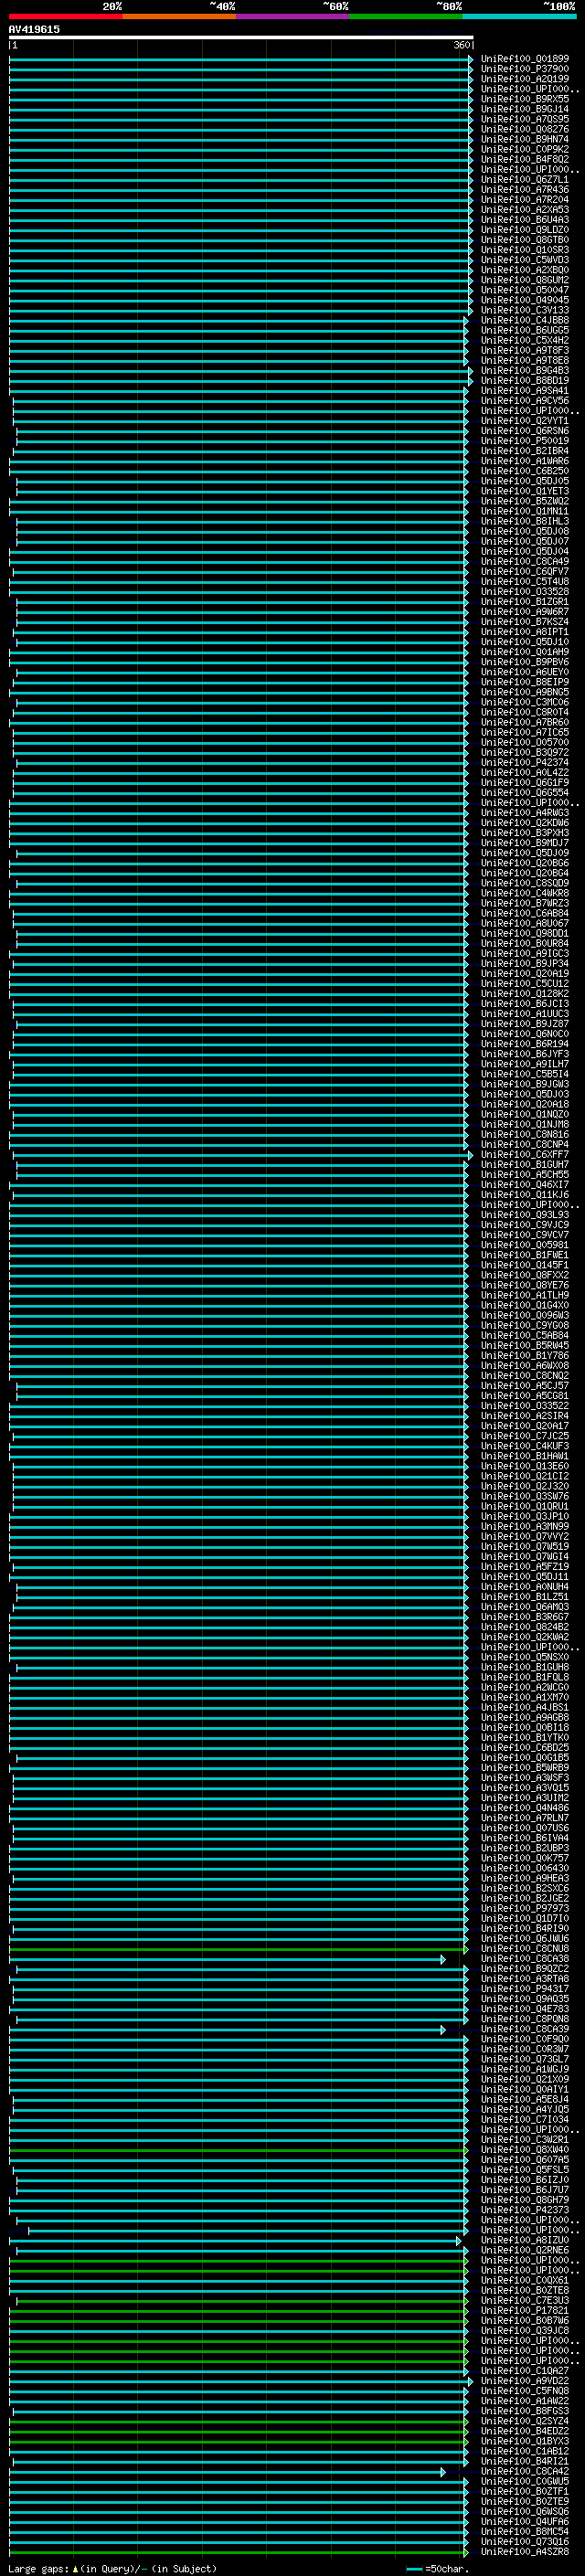585x2576 pixels.
Task: Click the Large gaps legend text
Action: [112, 2568]
